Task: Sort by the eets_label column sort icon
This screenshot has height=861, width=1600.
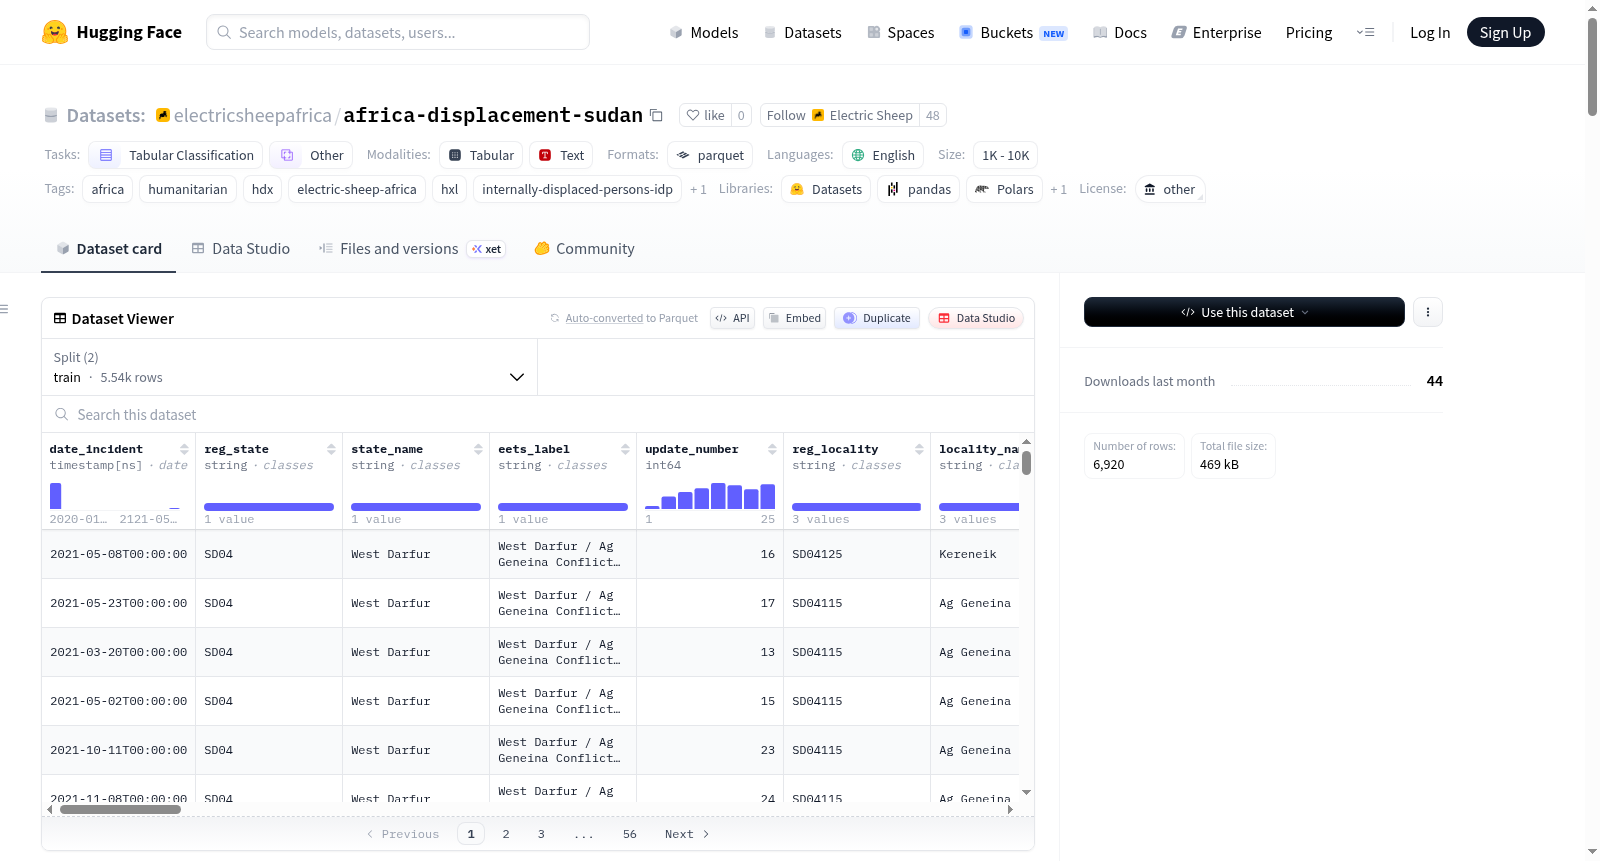Action: [625, 449]
